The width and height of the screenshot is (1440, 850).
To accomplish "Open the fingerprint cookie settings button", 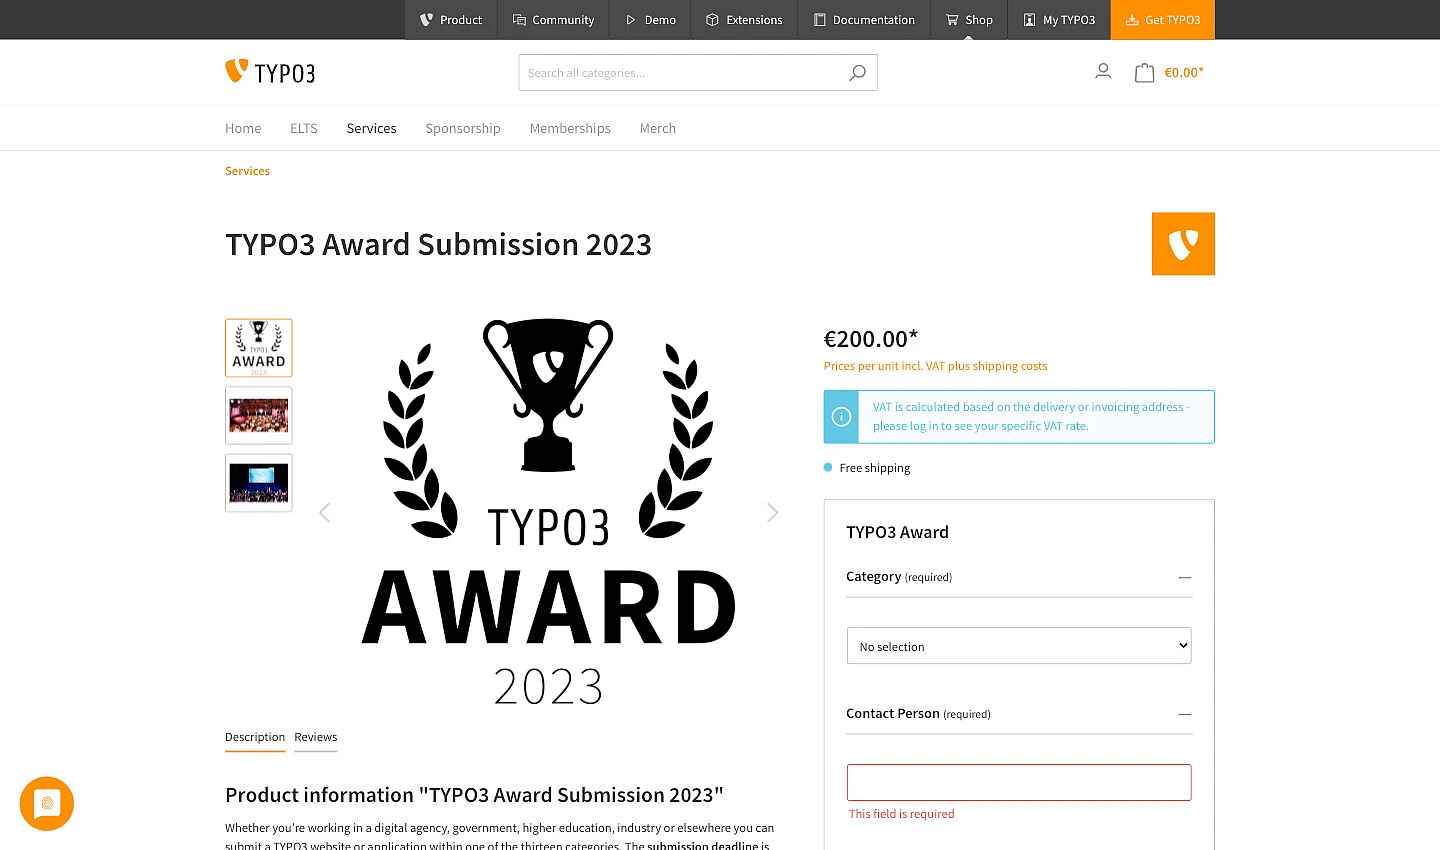I will coord(46,803).
